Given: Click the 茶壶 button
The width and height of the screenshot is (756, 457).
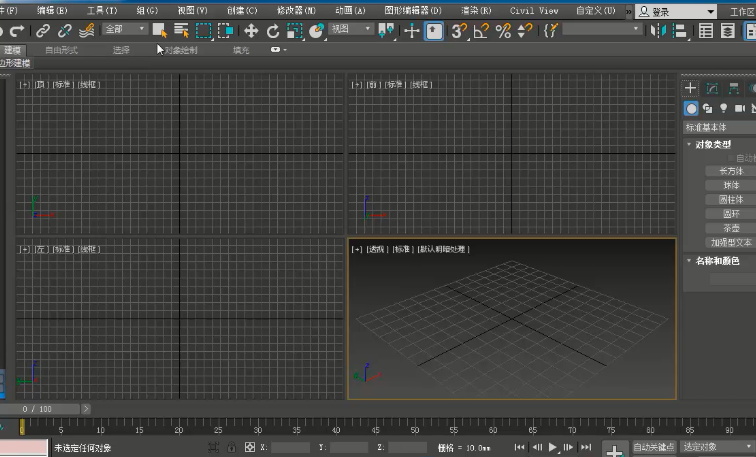Looking at the screenshot, I should click(731, 228).
